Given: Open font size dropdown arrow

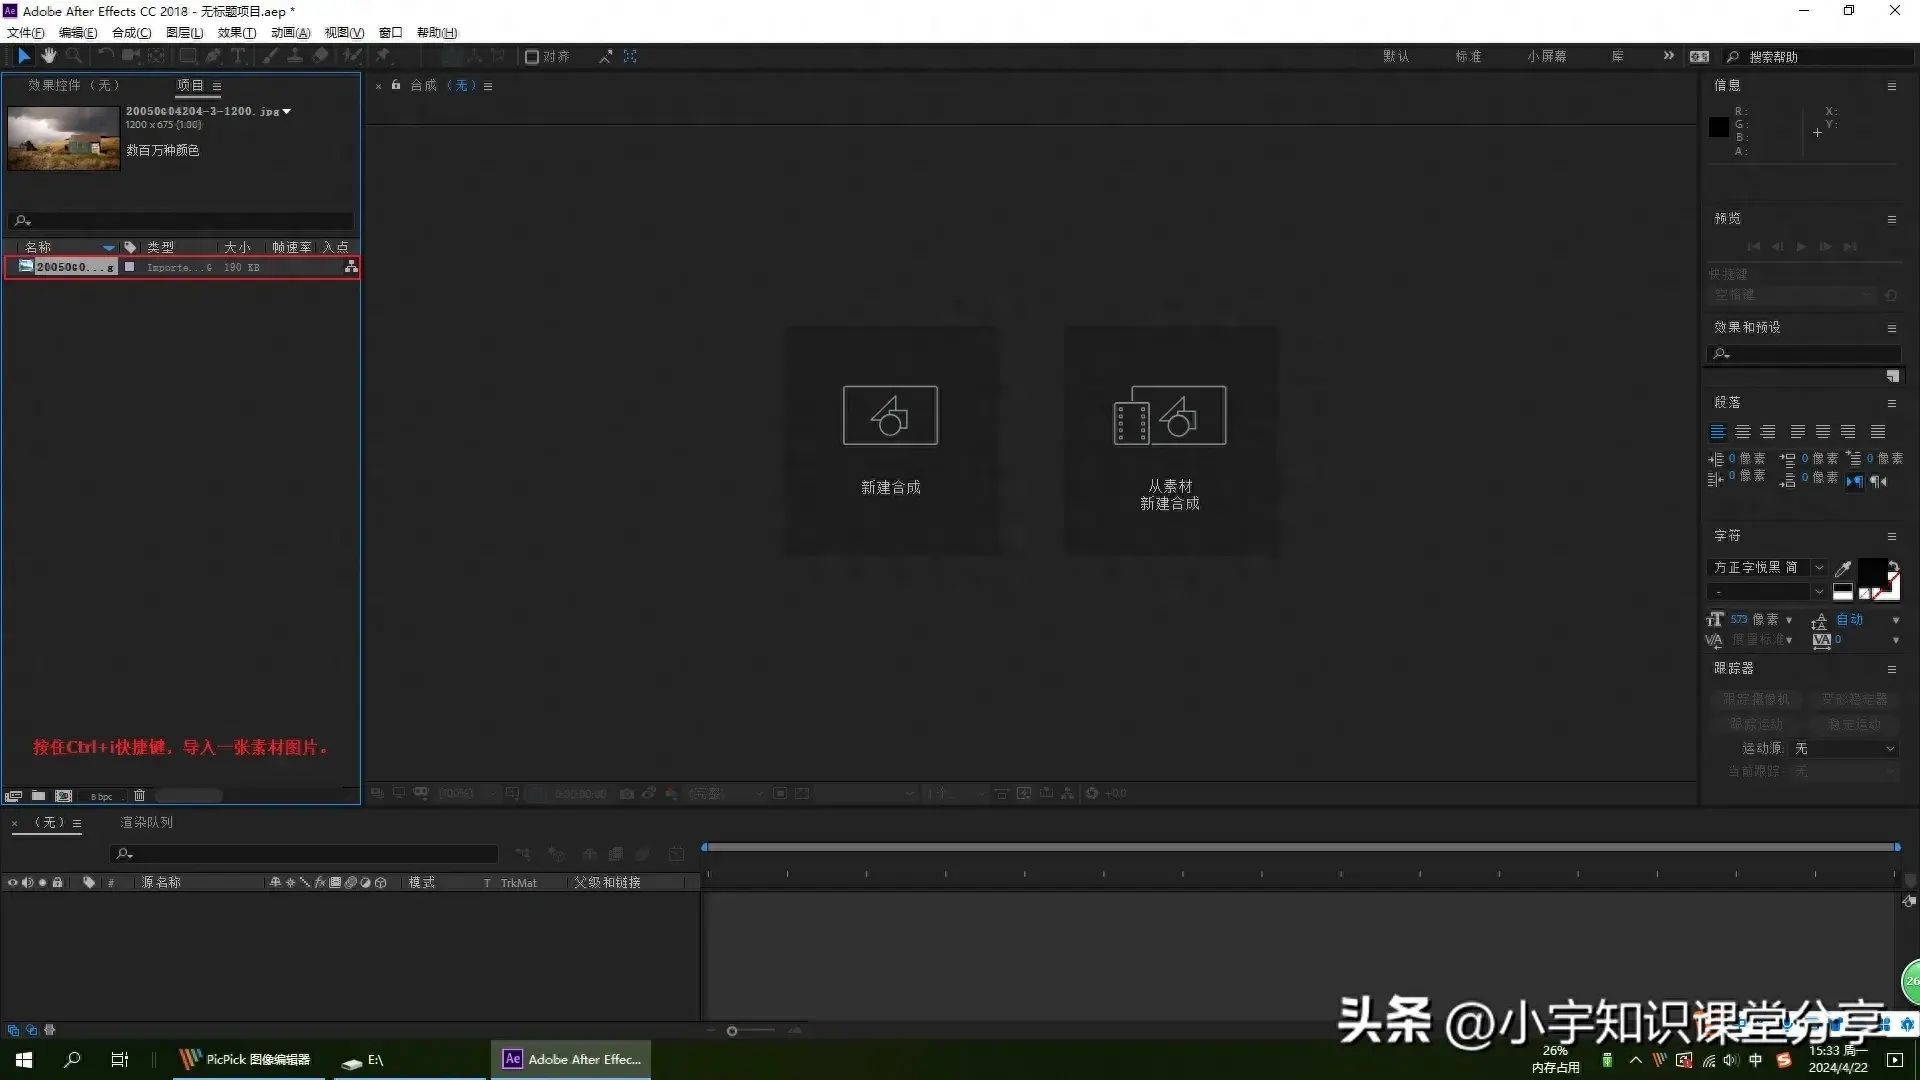Looking at the screenshot, I should click(1789, 620).
